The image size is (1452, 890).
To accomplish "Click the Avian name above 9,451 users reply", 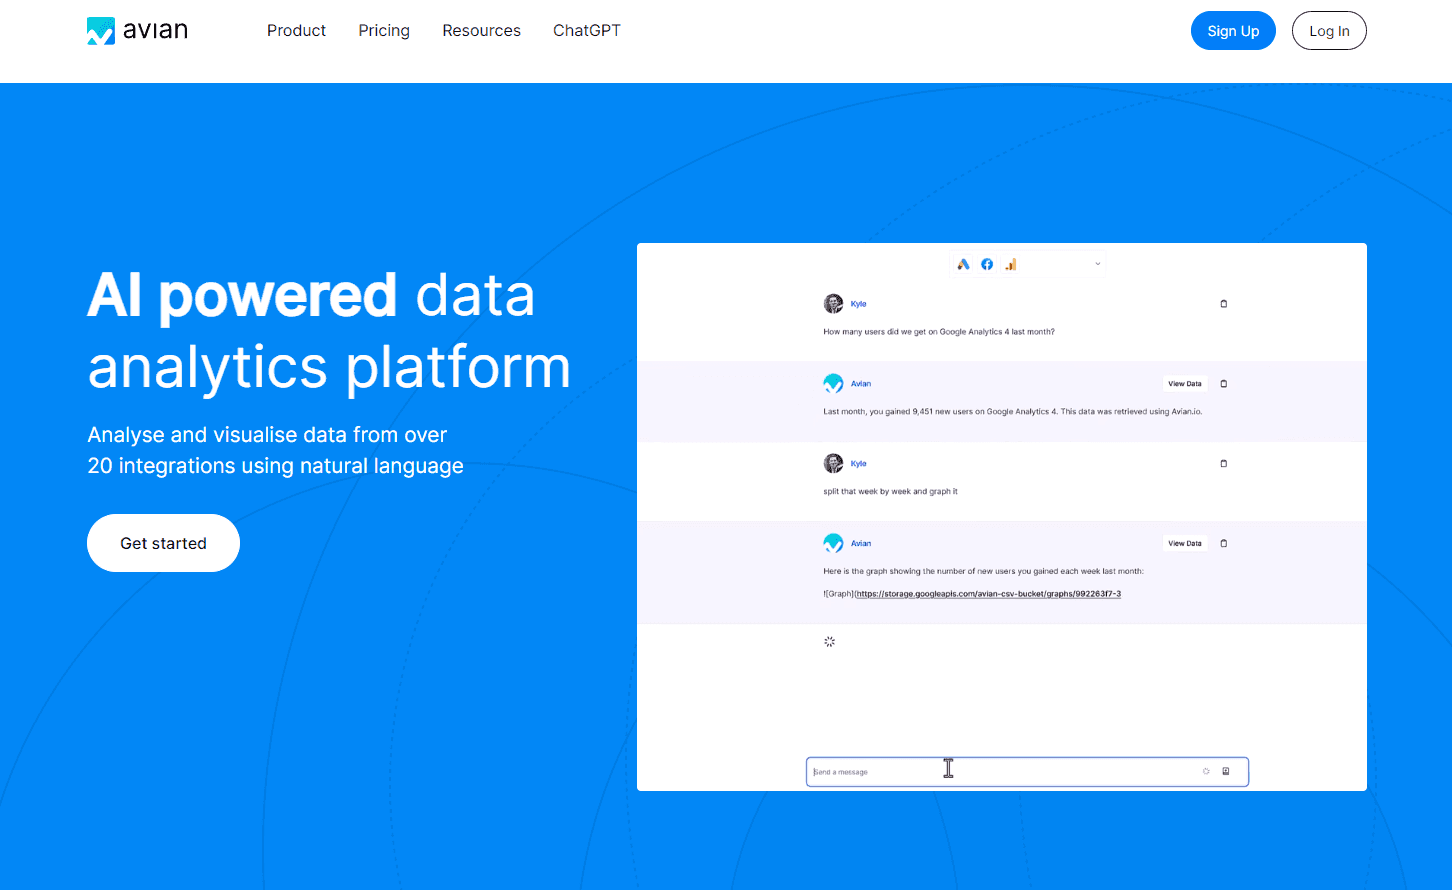I will [861, 384].
